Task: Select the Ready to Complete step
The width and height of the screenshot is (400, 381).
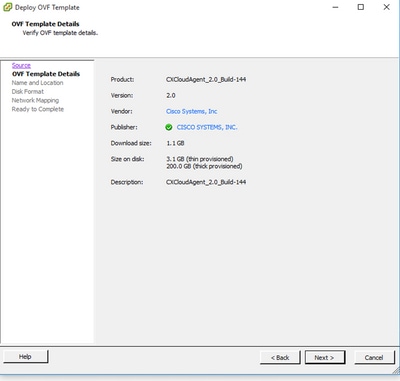Action: point(38,109)
